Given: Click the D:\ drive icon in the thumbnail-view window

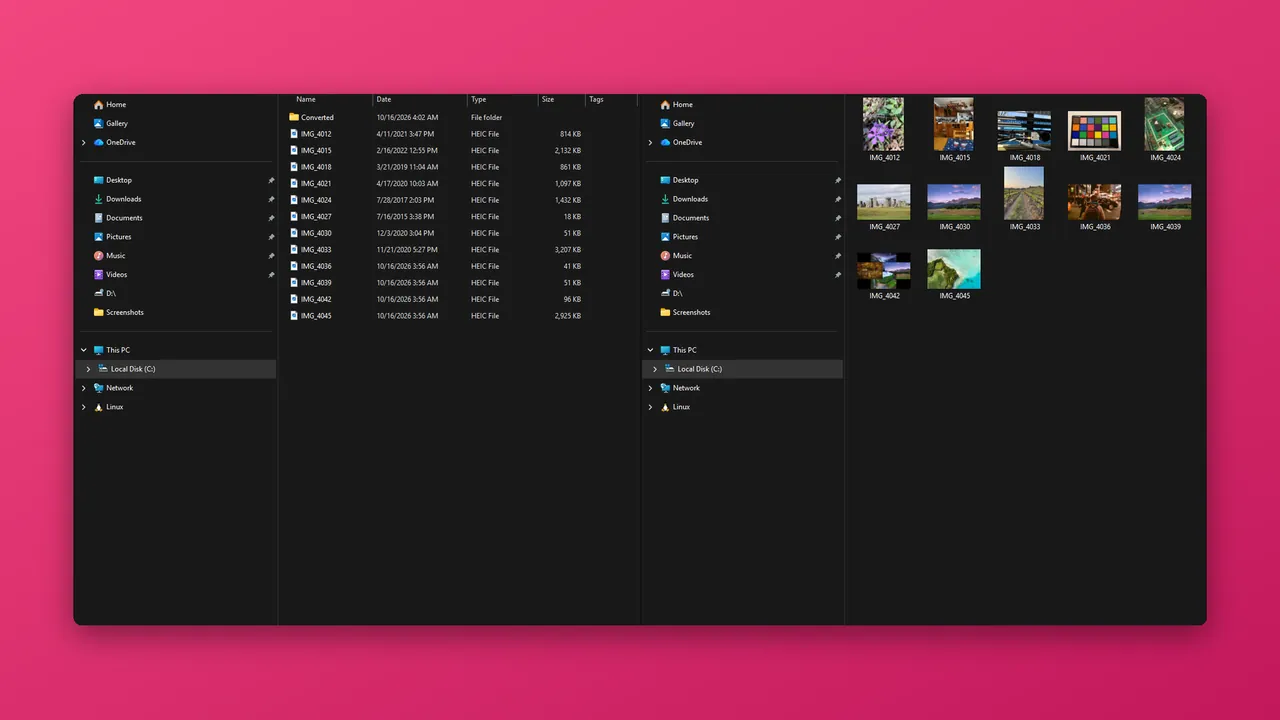Looking at the screenshot, I should point(665,294).
